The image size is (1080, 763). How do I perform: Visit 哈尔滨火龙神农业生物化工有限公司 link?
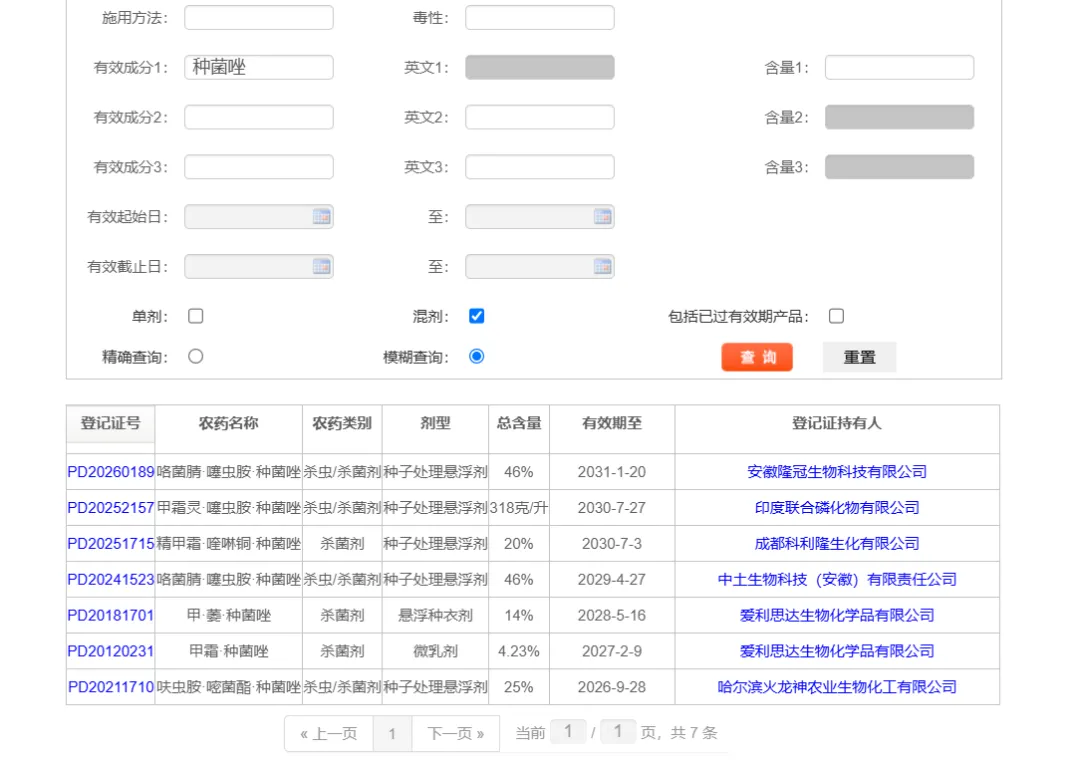(x=837, y=687)
